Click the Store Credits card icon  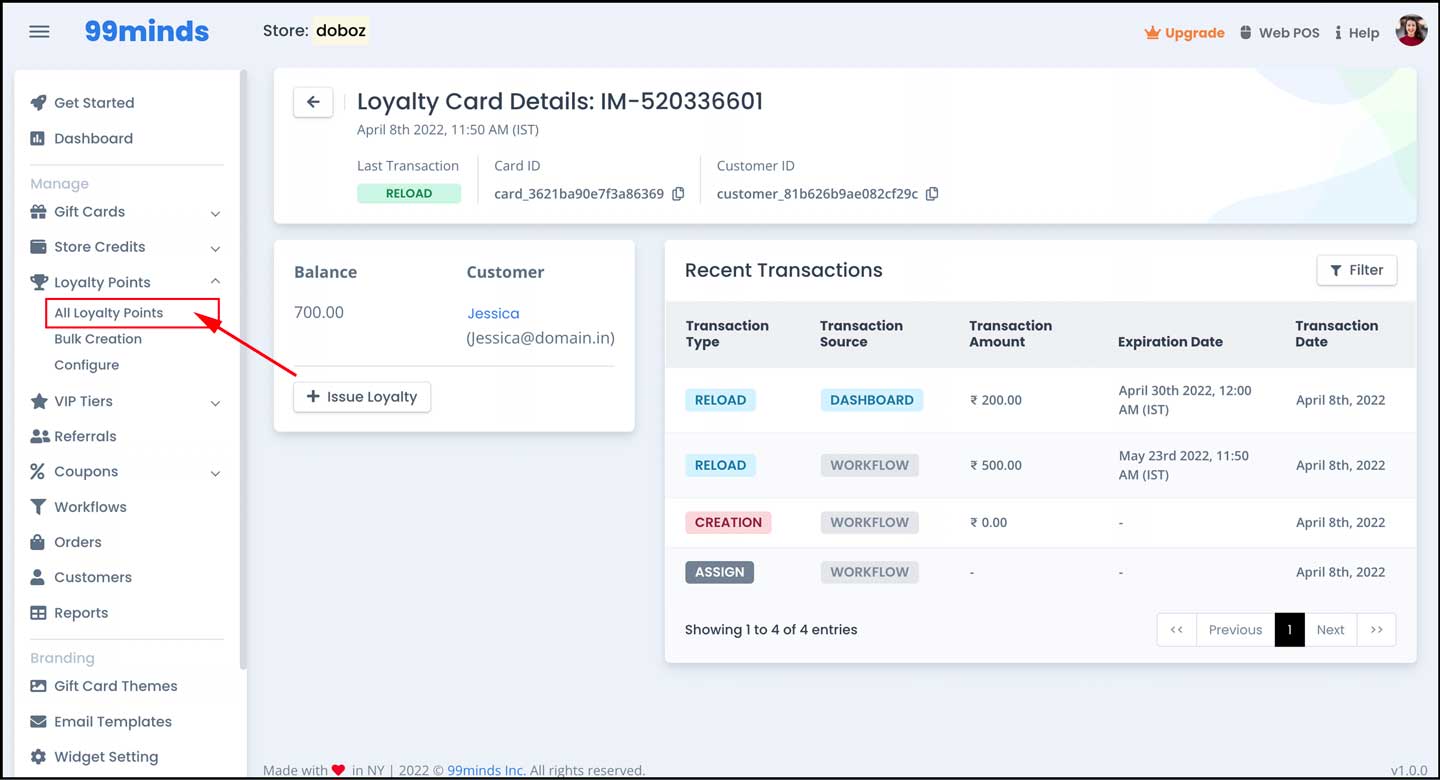point(38,247)
